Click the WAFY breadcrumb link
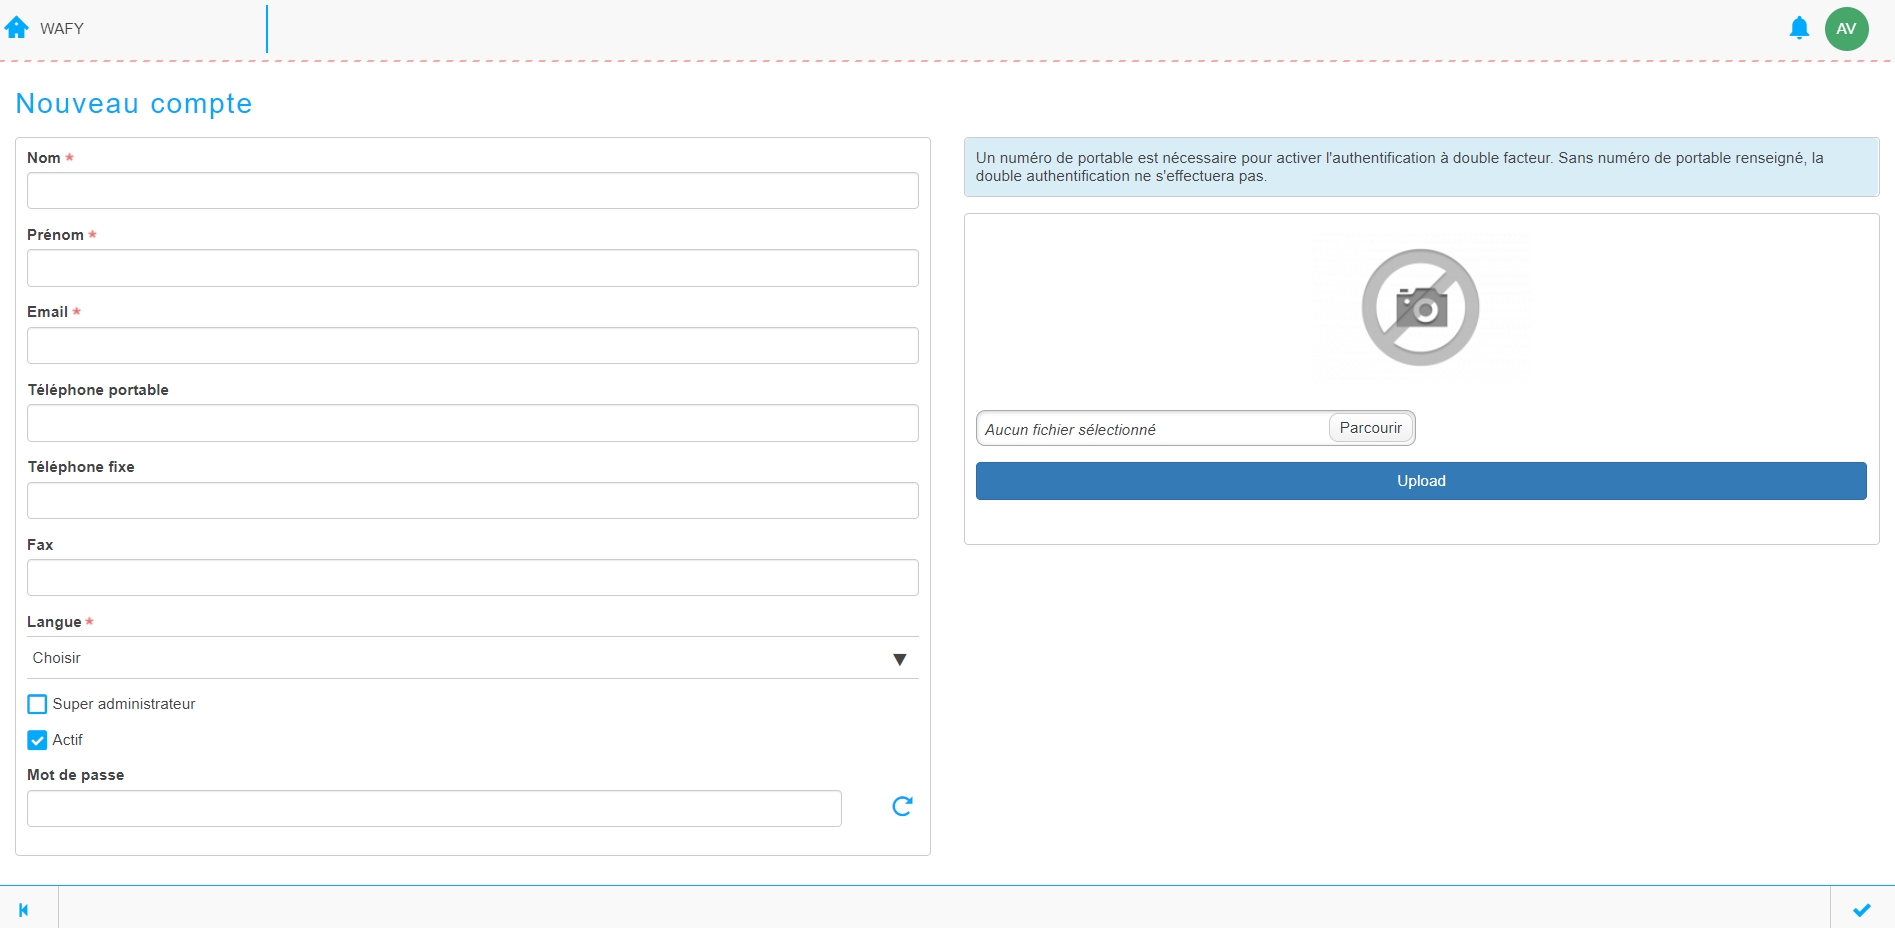The height and width of the screenshot is (928, 1895). [62, 28]
